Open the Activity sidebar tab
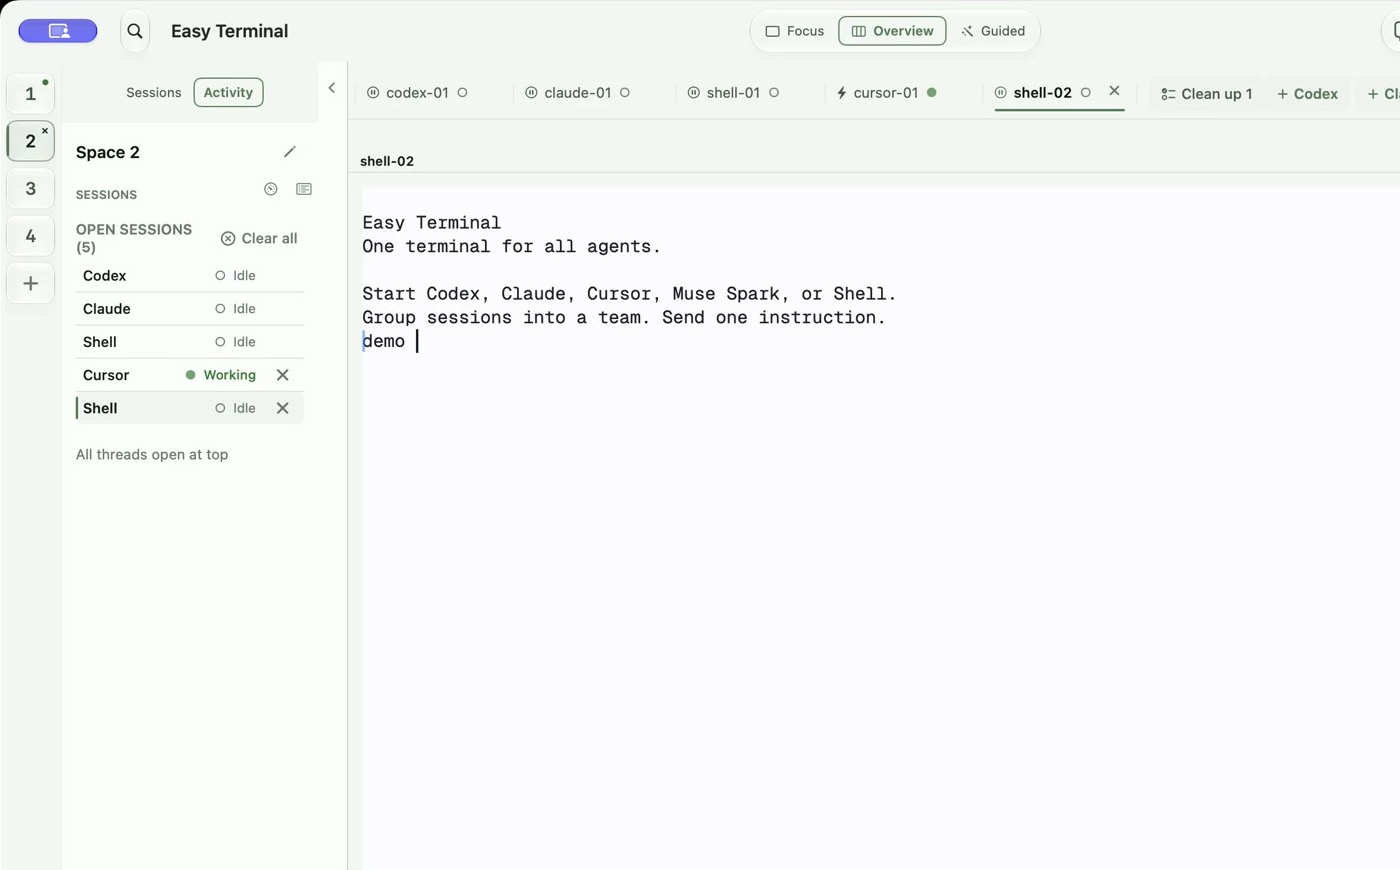Image resolution: width=1400 pixels, height=870 pixels. 228,92
